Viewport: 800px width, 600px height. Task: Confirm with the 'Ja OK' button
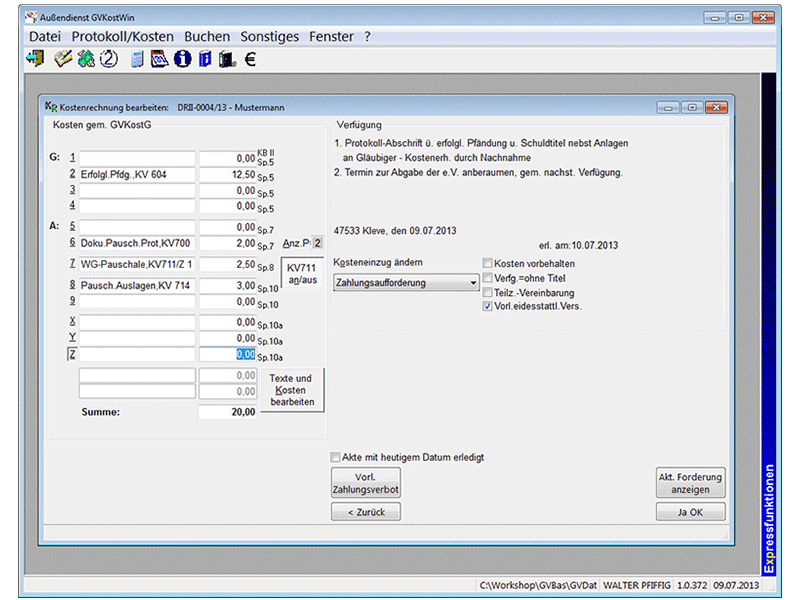[690, 512]
